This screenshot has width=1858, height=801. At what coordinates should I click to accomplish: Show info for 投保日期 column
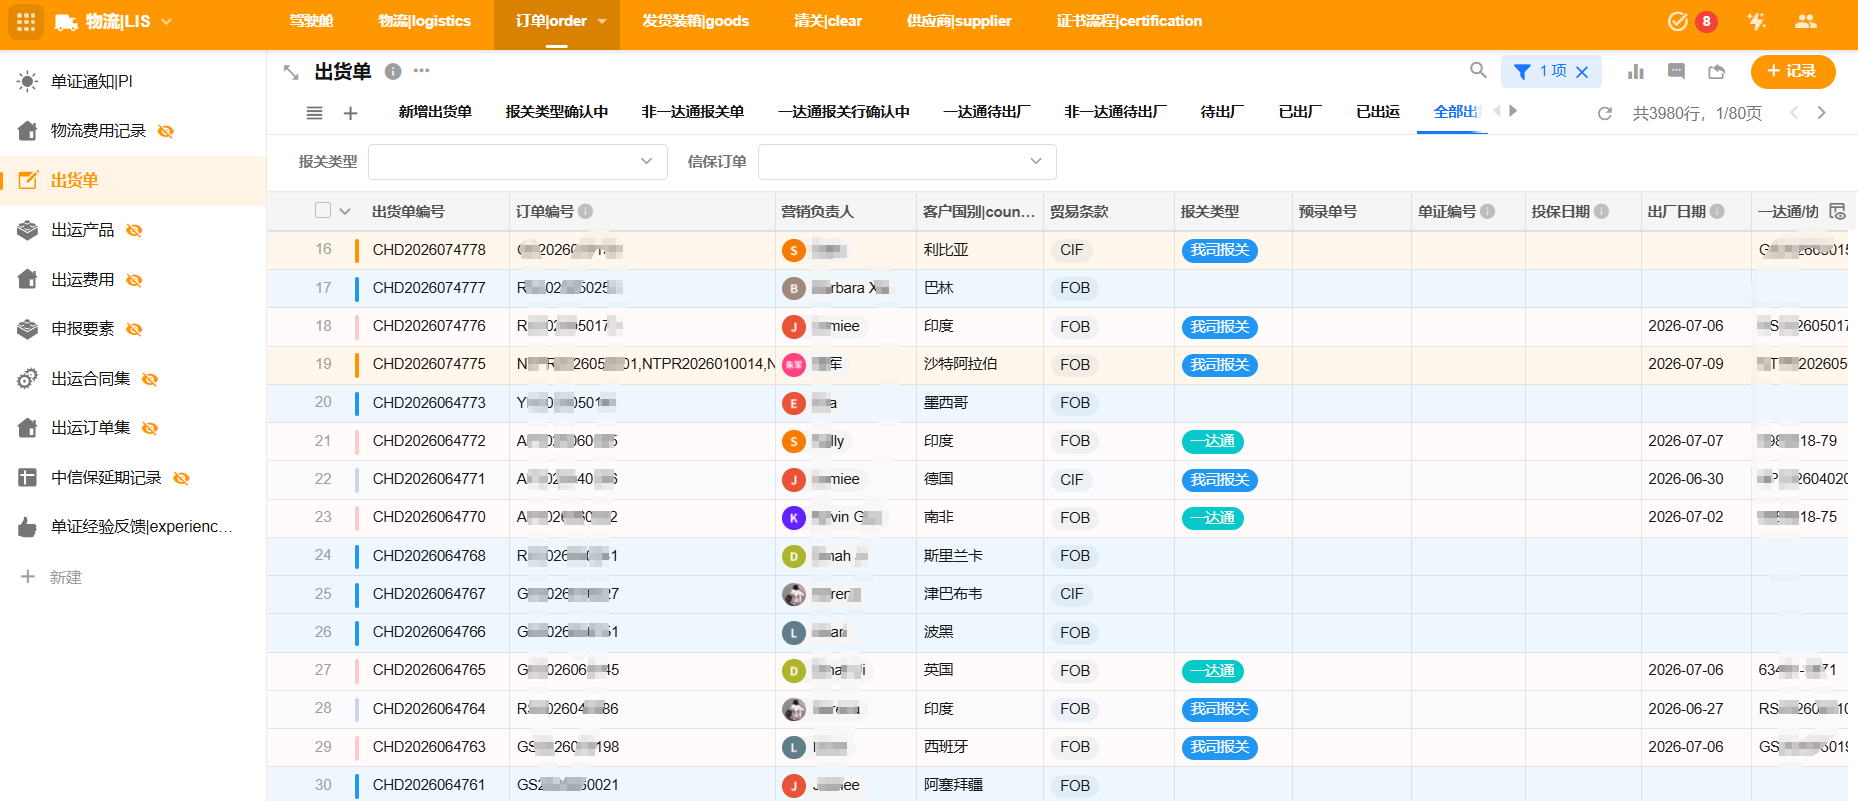click(1602, 211)
